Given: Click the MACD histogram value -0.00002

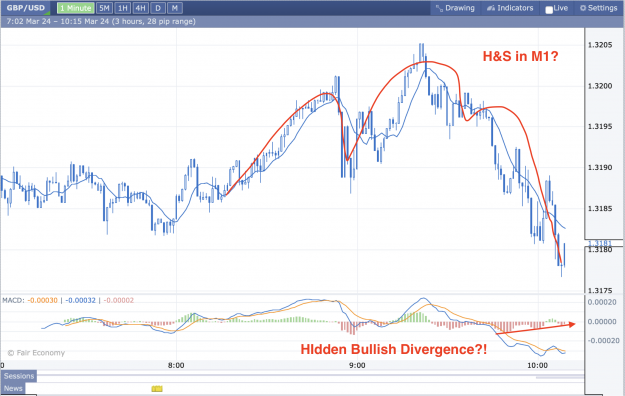Looking at the screenshot, I should 119,300.
